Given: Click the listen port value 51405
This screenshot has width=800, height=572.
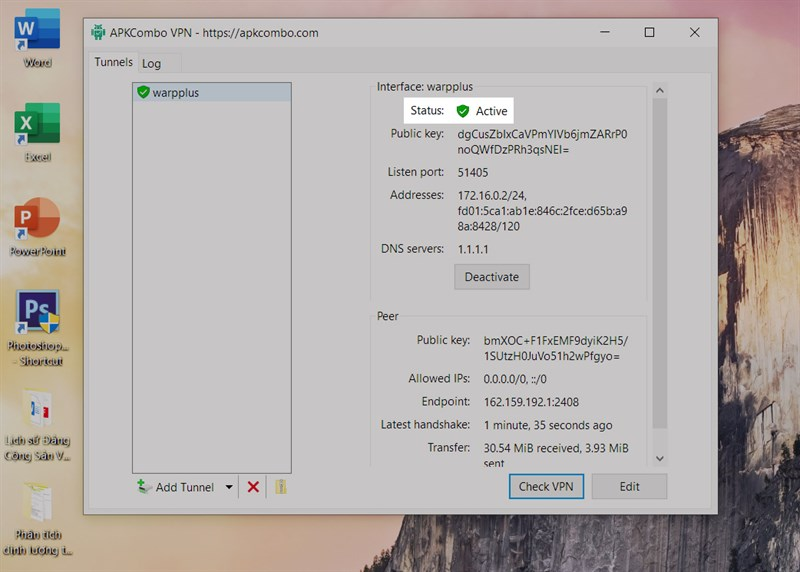Looking at the screenshot, I should pos(472,172).
